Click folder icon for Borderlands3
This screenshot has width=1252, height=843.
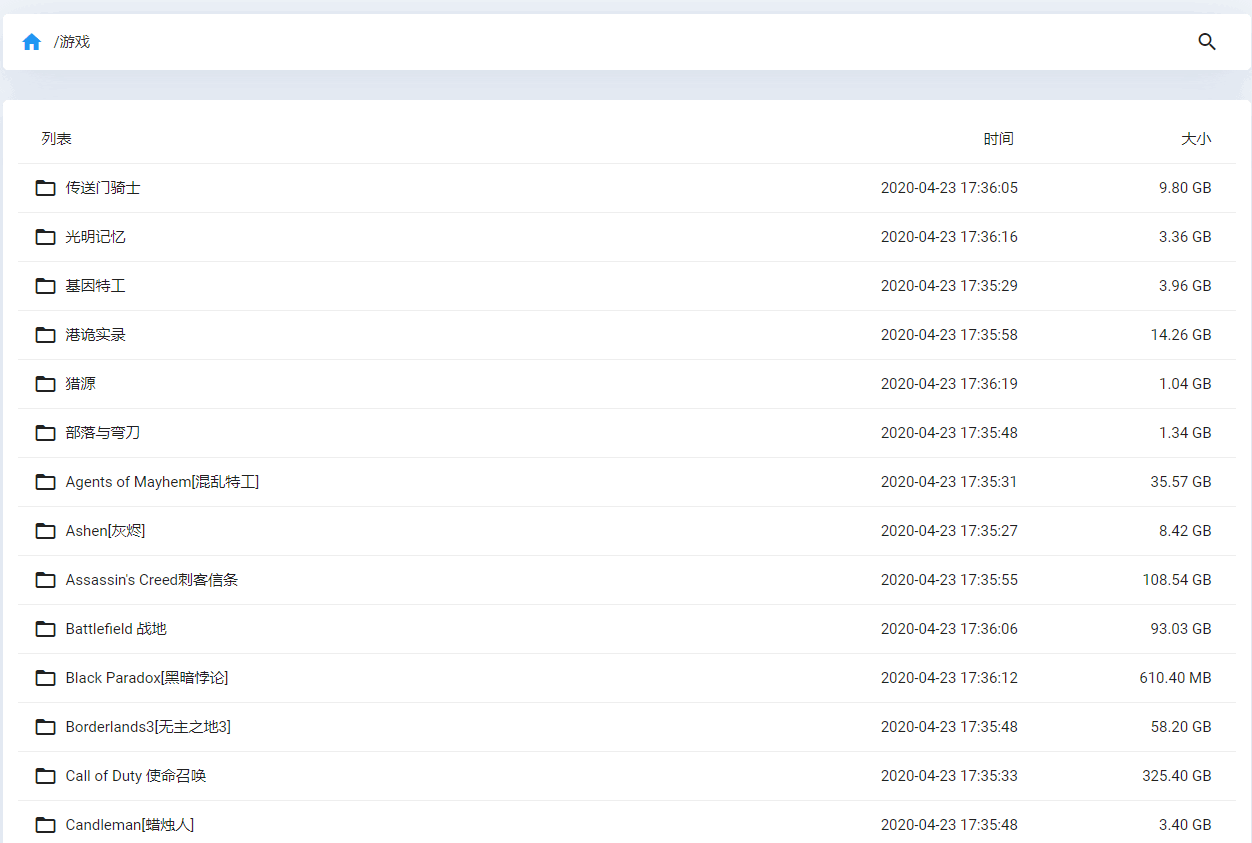[x=45, y=727]
